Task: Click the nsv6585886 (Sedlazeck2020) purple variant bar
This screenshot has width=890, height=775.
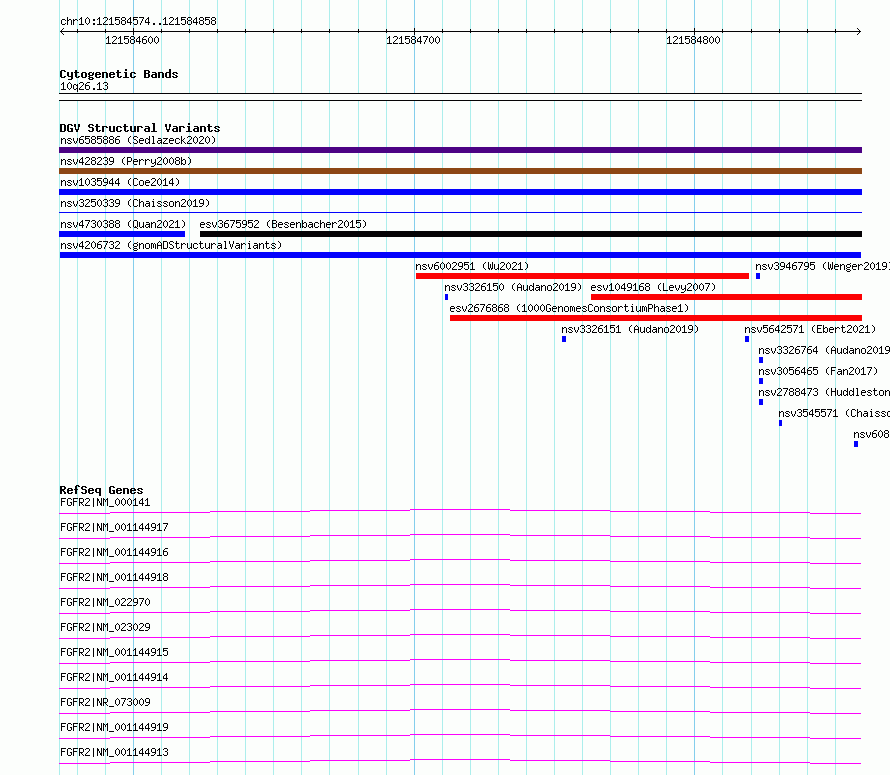Action: coord(460,150)
